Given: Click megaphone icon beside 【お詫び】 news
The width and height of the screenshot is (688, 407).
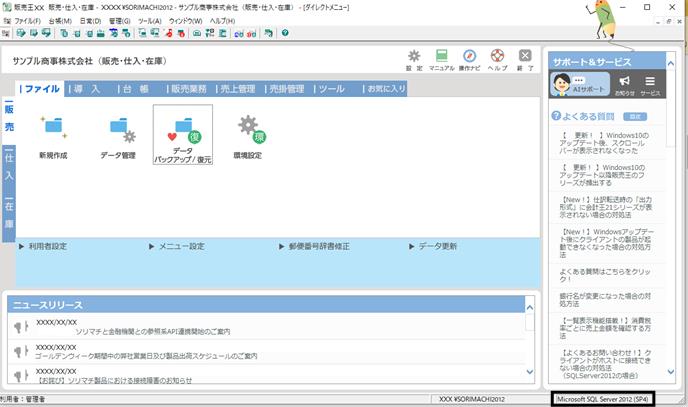Looking at the screenshot, I should click(x=20, y=375).
